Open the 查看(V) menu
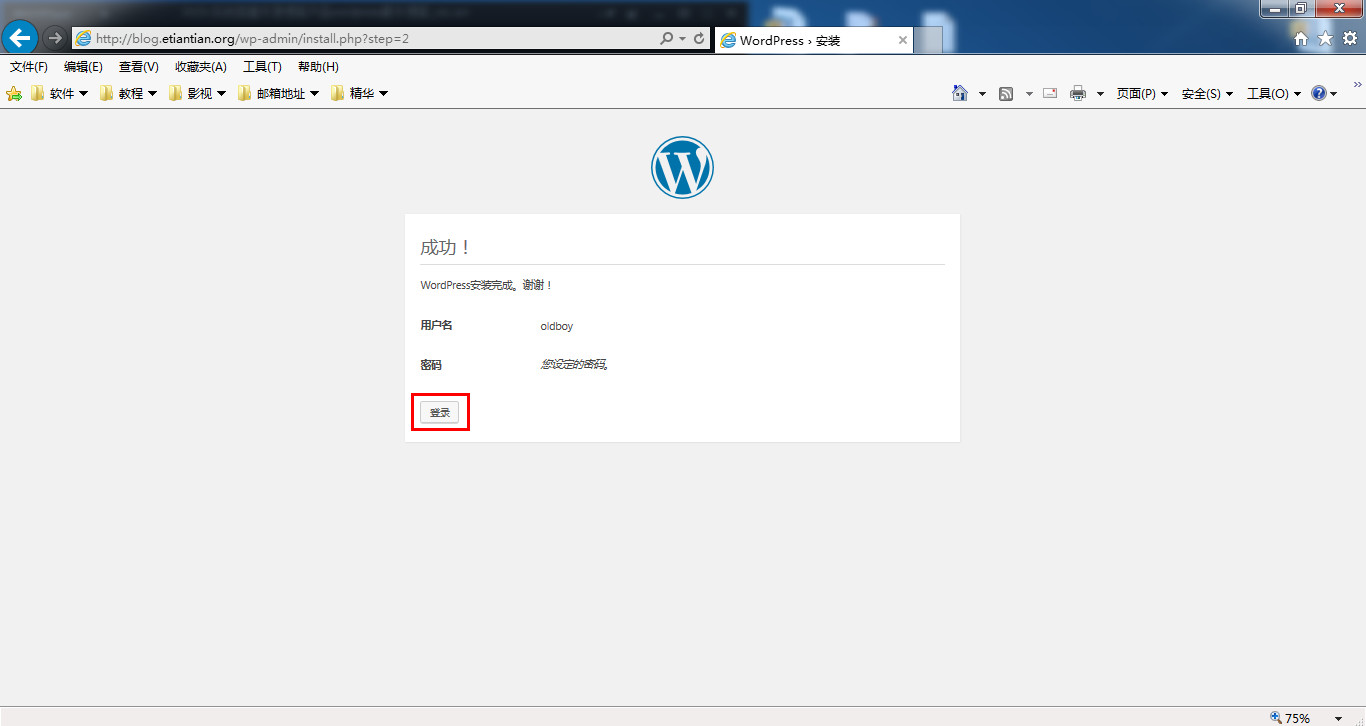The image size is (1366, 726). (x=139, y=67)
